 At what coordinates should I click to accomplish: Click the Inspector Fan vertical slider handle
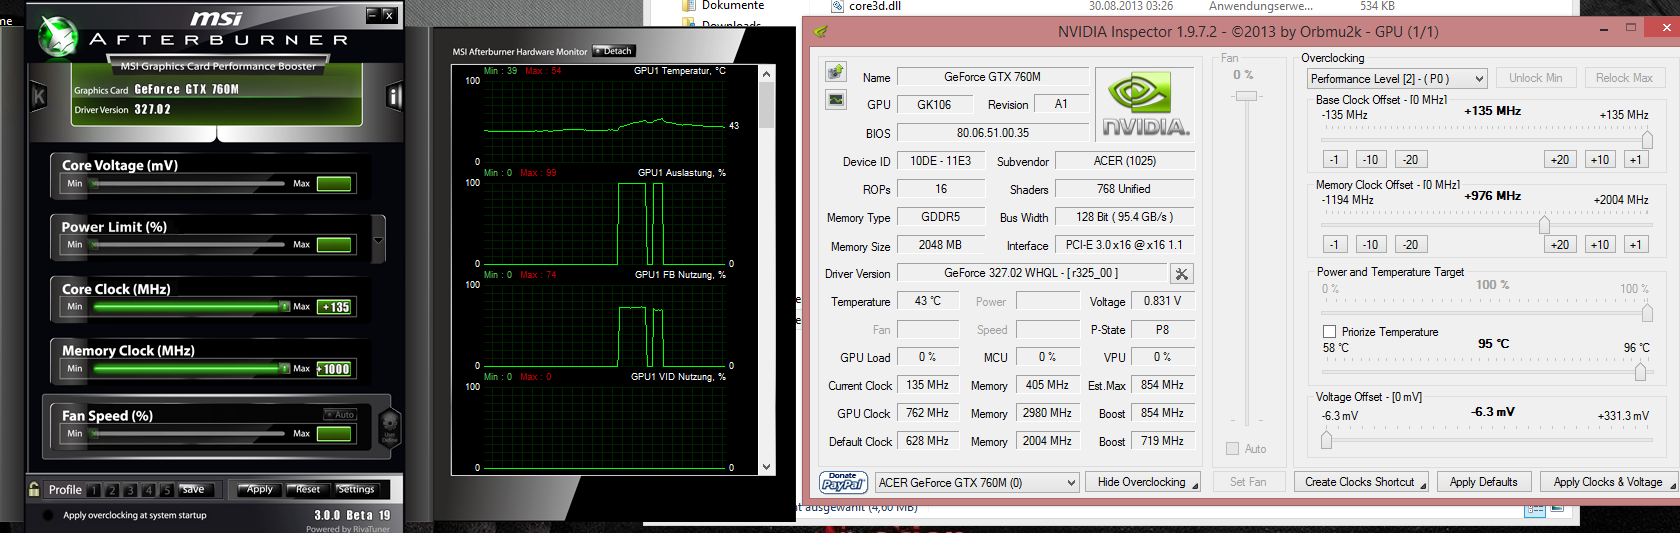pyautogui.click(x=1246, y=96)
